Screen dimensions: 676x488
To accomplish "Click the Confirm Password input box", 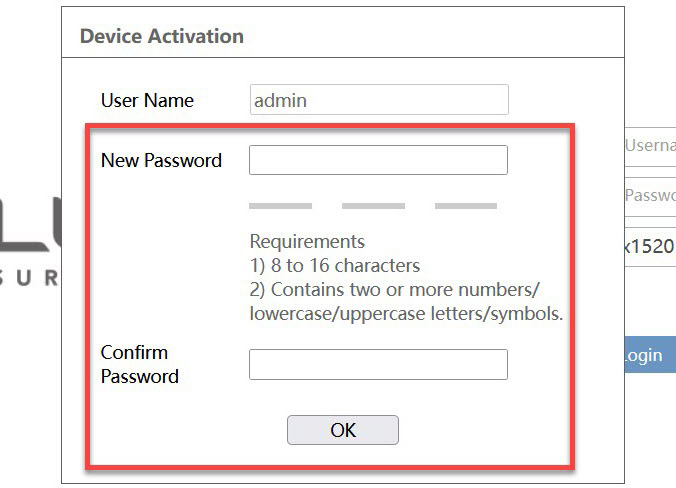I will 378,364.
